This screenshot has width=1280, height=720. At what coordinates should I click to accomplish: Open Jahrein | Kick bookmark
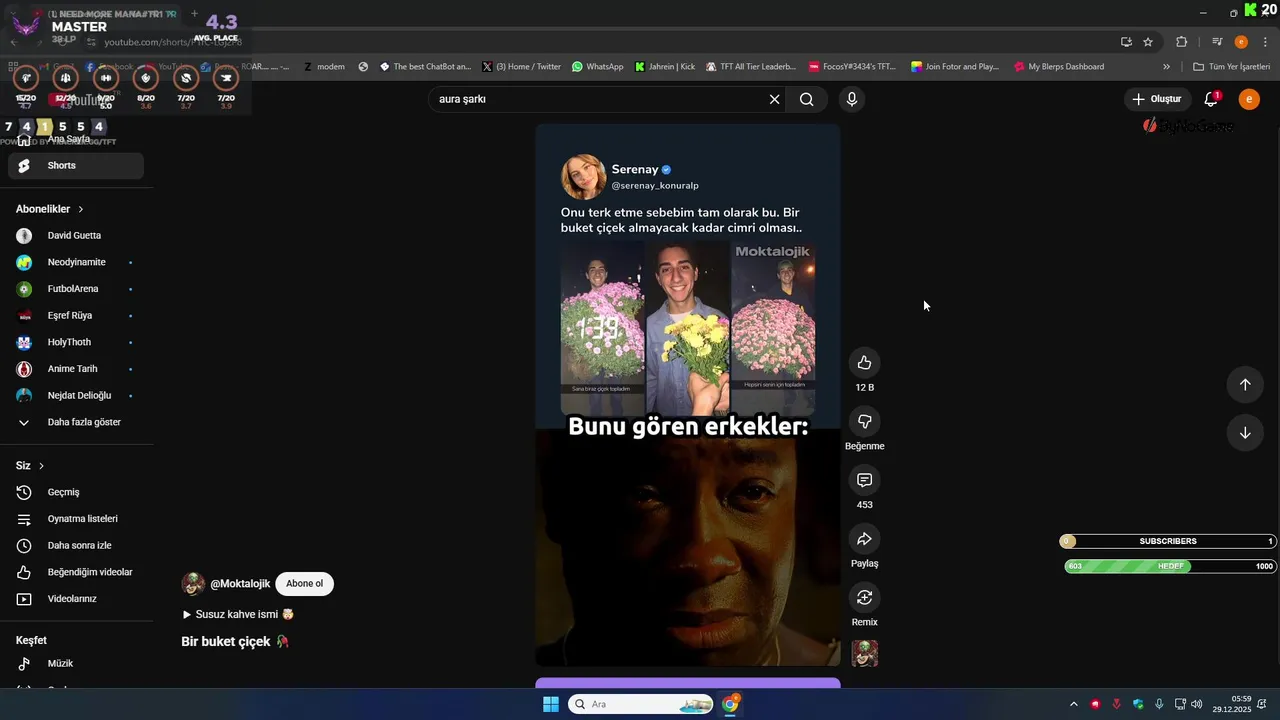(665, 67)
